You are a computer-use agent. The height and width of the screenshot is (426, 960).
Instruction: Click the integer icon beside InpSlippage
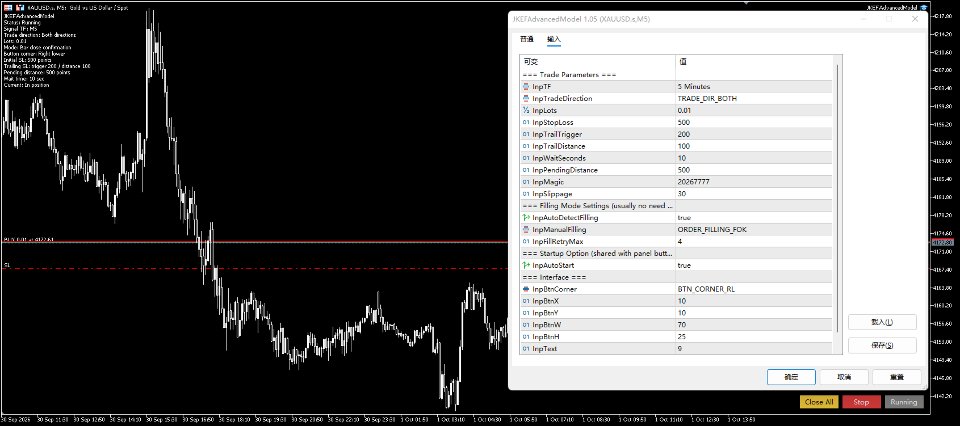[526, 194]
